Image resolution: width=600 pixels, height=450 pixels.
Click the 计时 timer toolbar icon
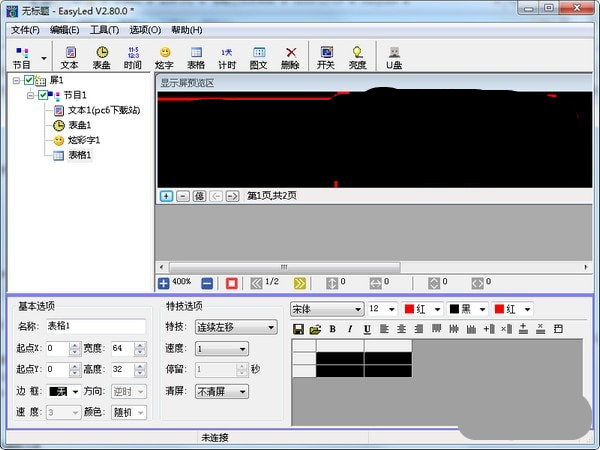[x=226, y=57]
